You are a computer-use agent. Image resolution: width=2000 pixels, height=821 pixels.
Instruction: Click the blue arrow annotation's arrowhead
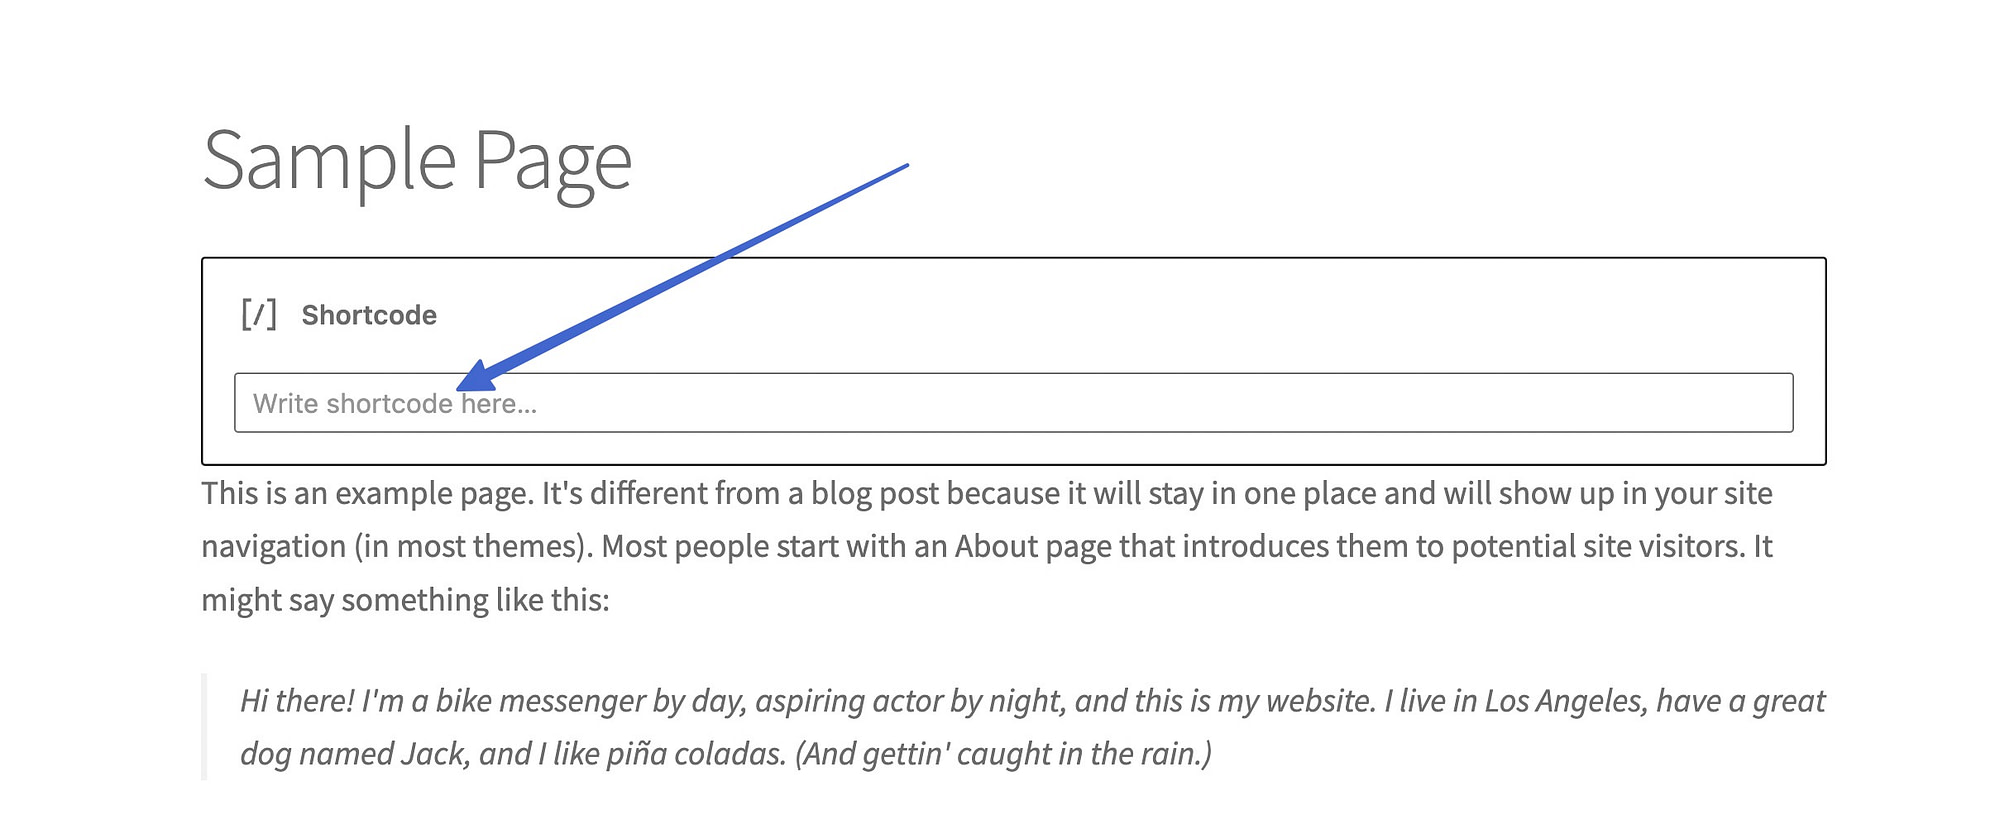[x=475, y=377]
